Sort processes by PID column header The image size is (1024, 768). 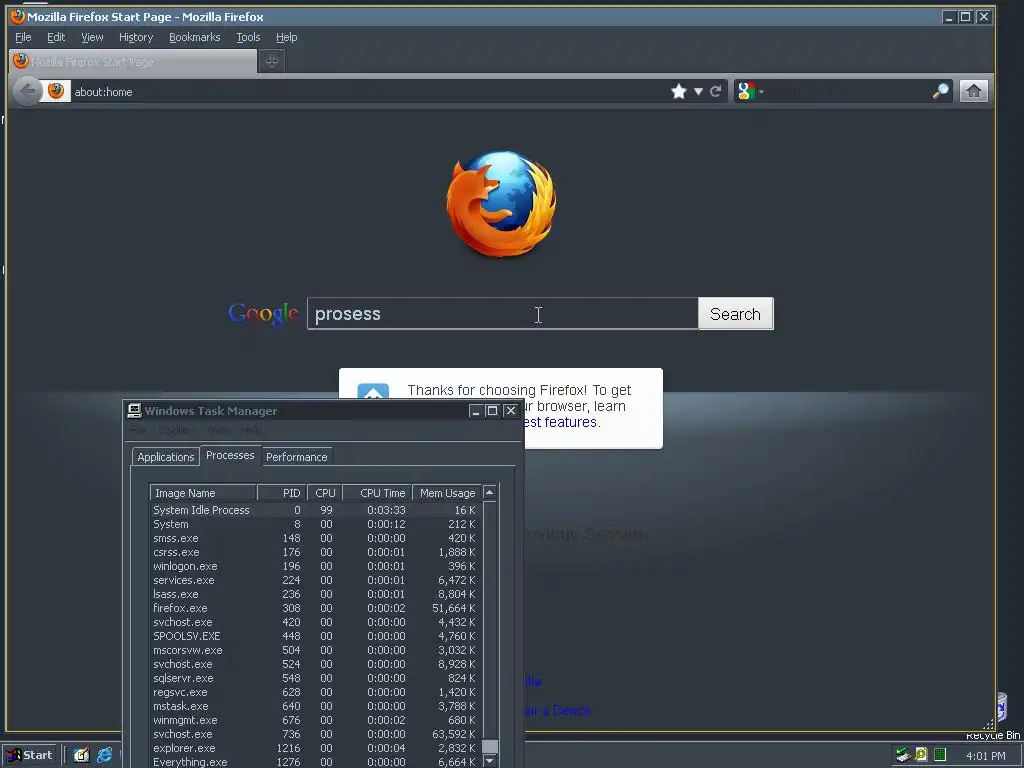tap(282, 493)
